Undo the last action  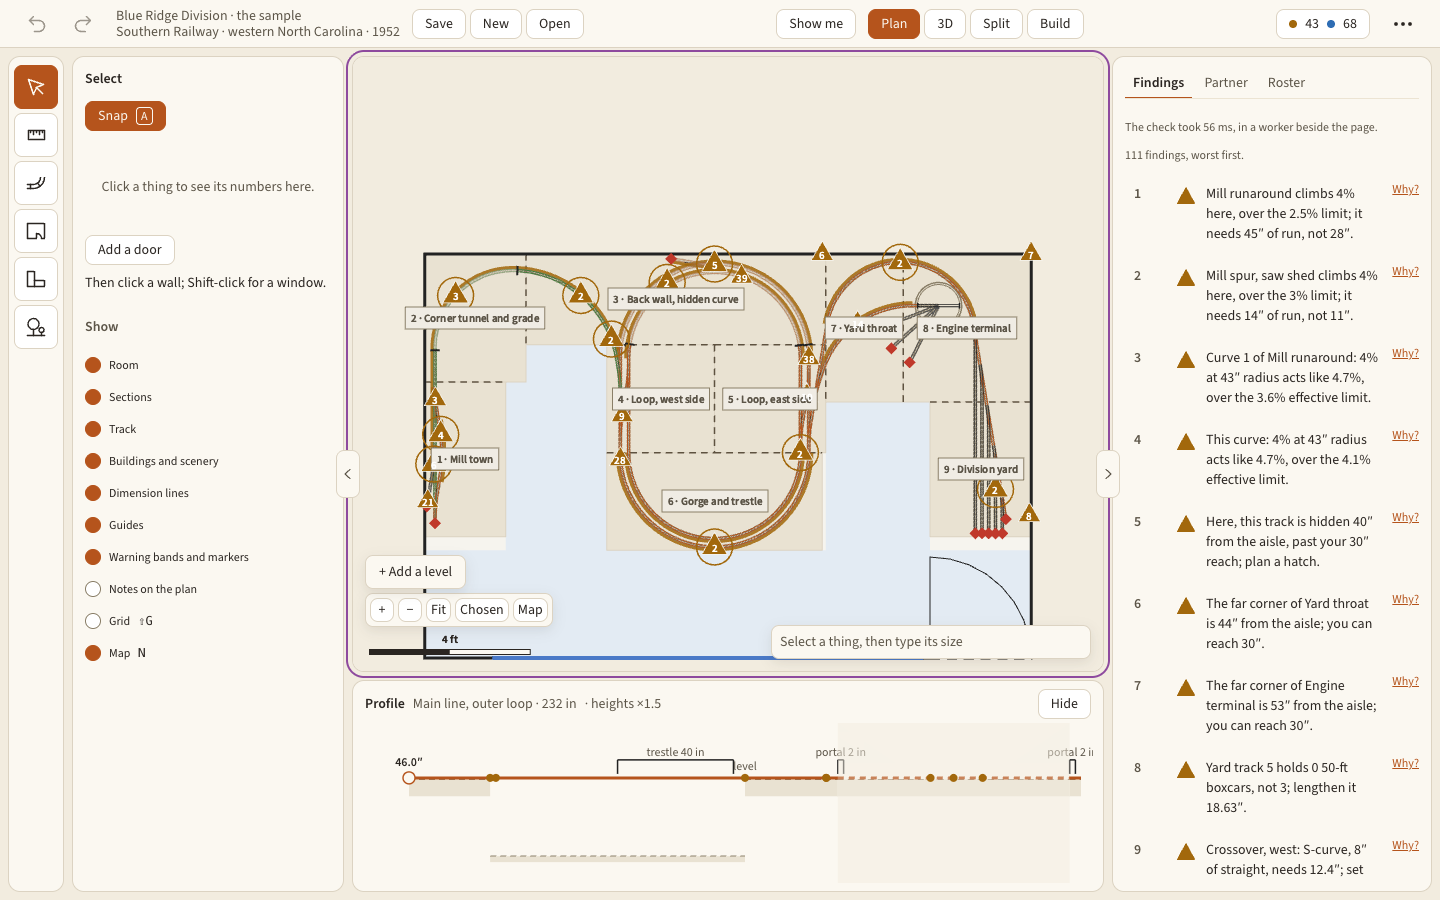37,24
